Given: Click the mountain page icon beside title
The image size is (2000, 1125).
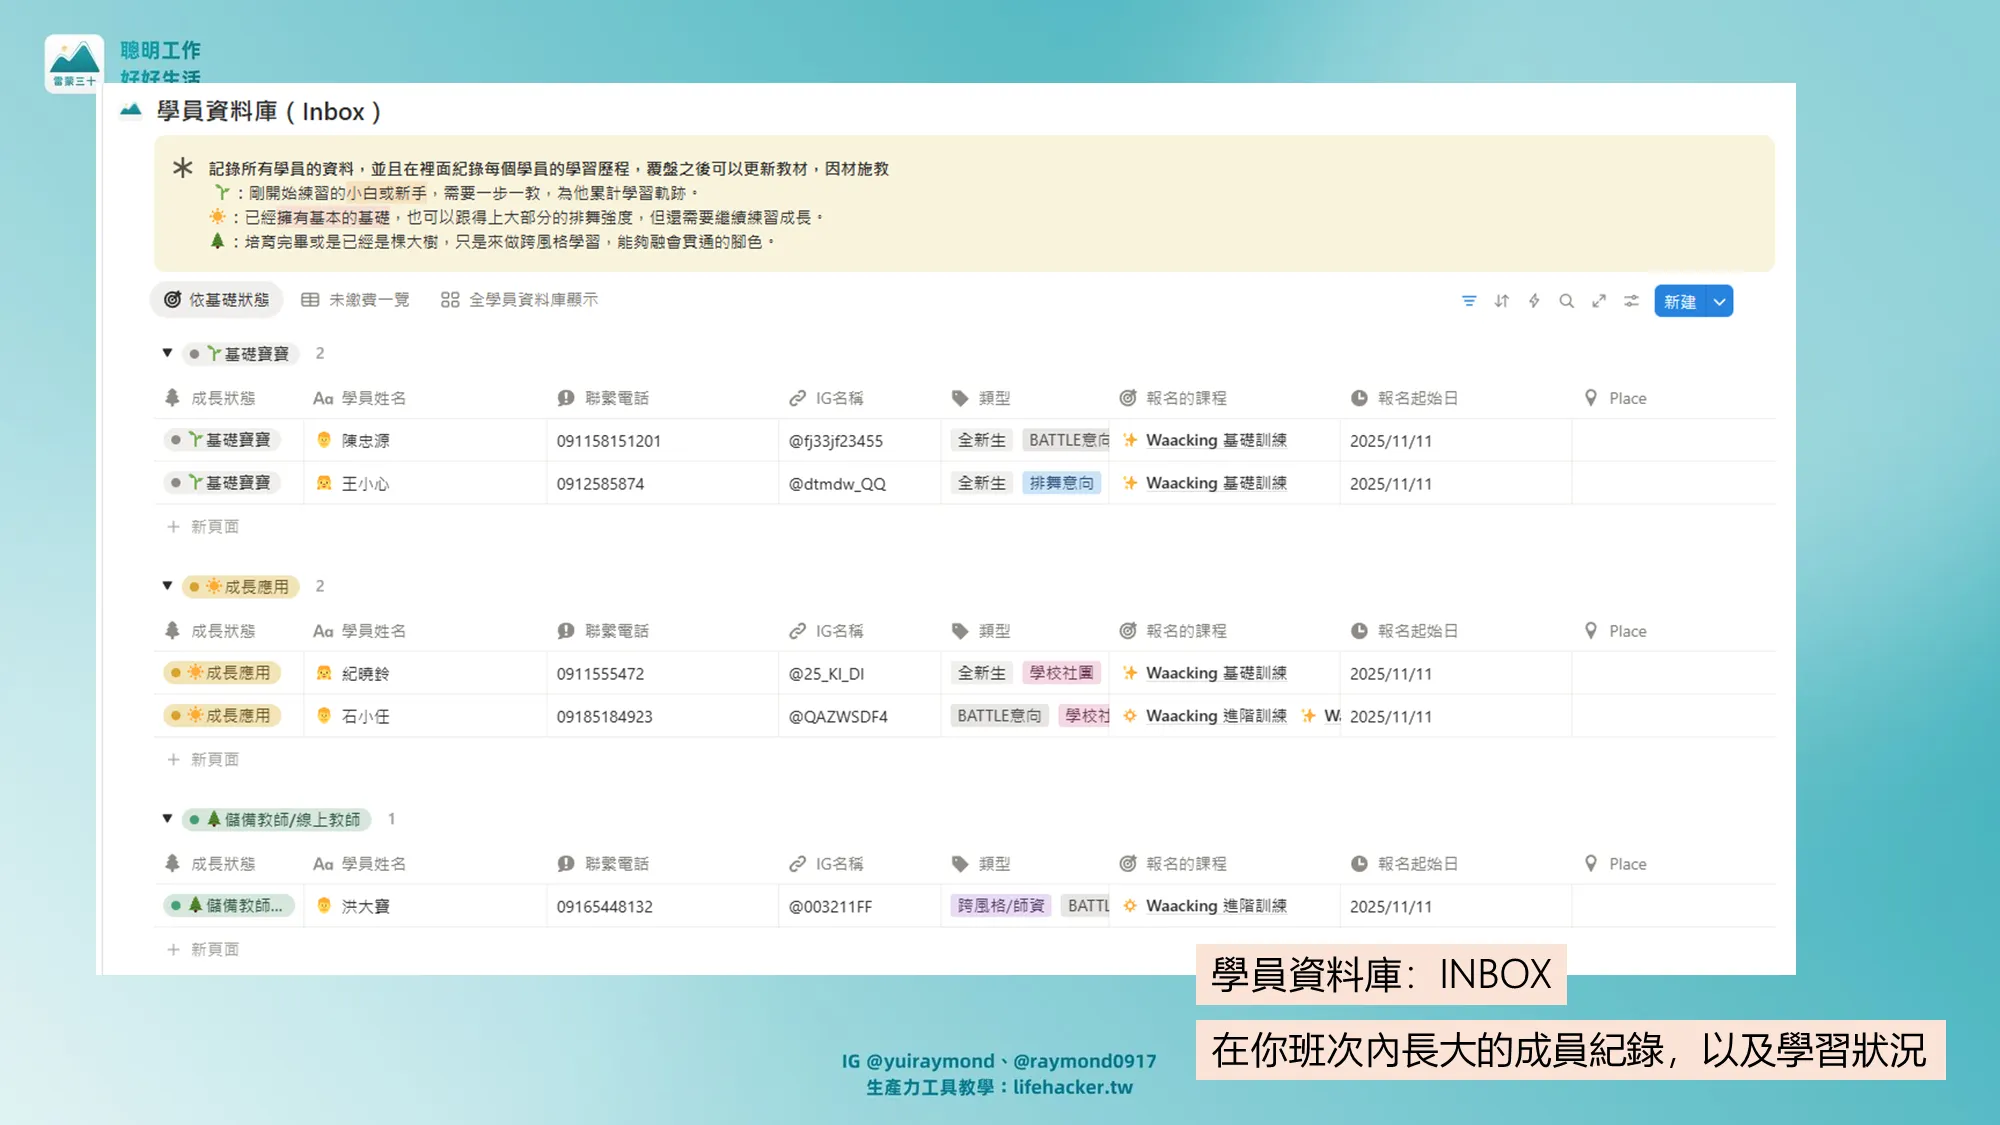Looking at the screenshot, I should [x=131, y=111].
